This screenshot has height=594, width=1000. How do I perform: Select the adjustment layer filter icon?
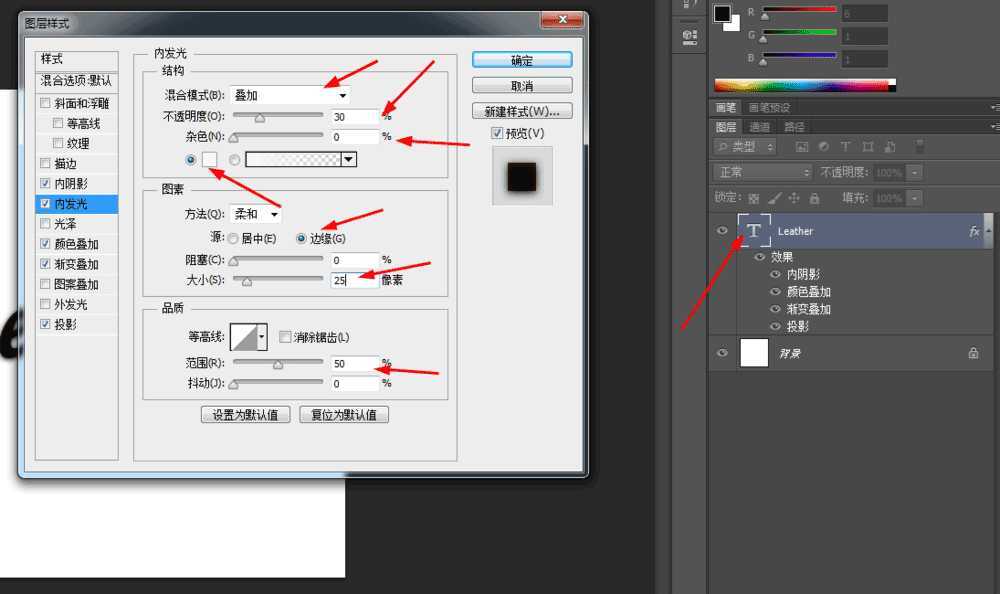(823, 147)
